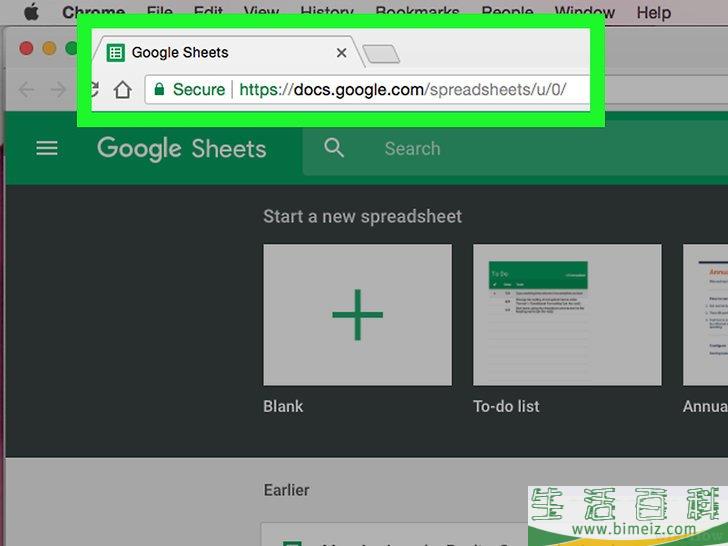Click the Earlier section heading

coord(286,490)
